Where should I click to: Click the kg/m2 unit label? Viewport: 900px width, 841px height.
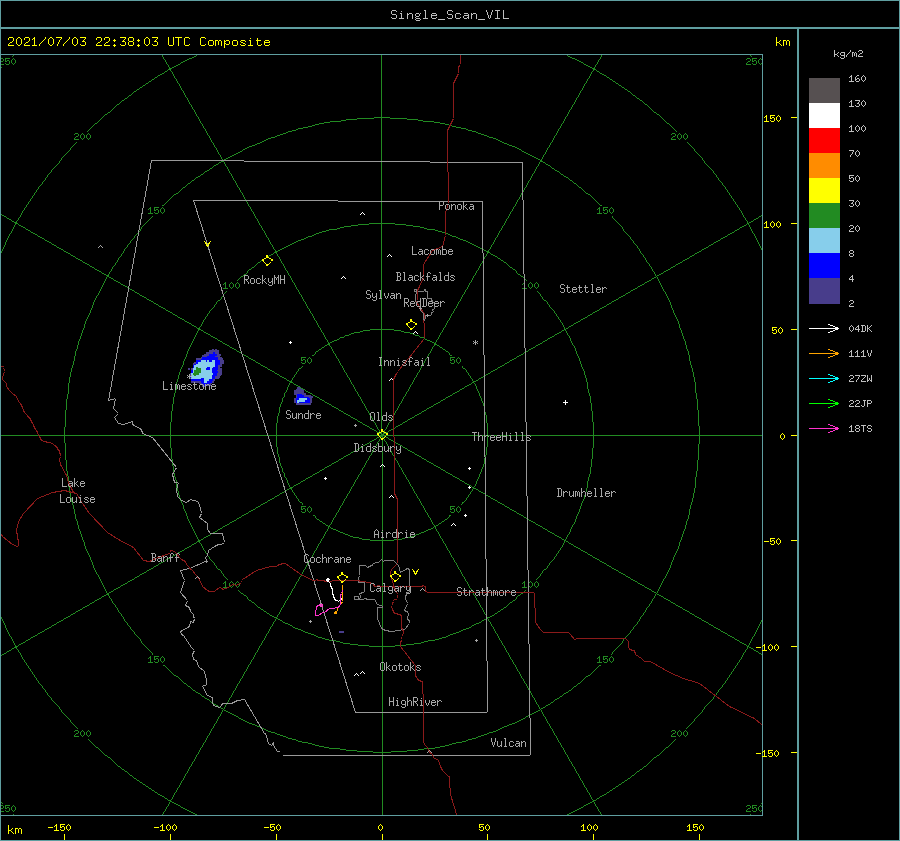coord(848,54)
